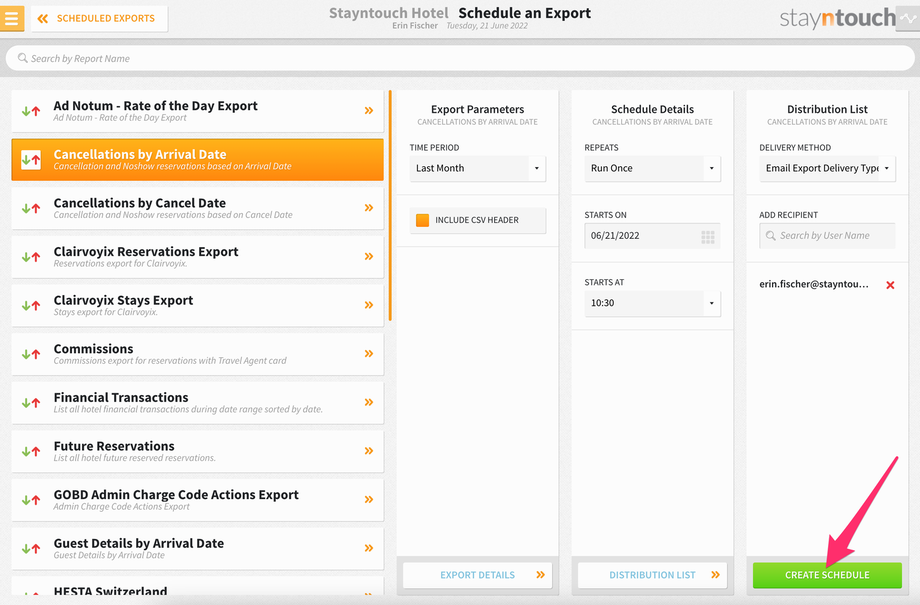The image size is (920, 605).
Task: Click activity pulse icon top right
Action: pos(908,18)
